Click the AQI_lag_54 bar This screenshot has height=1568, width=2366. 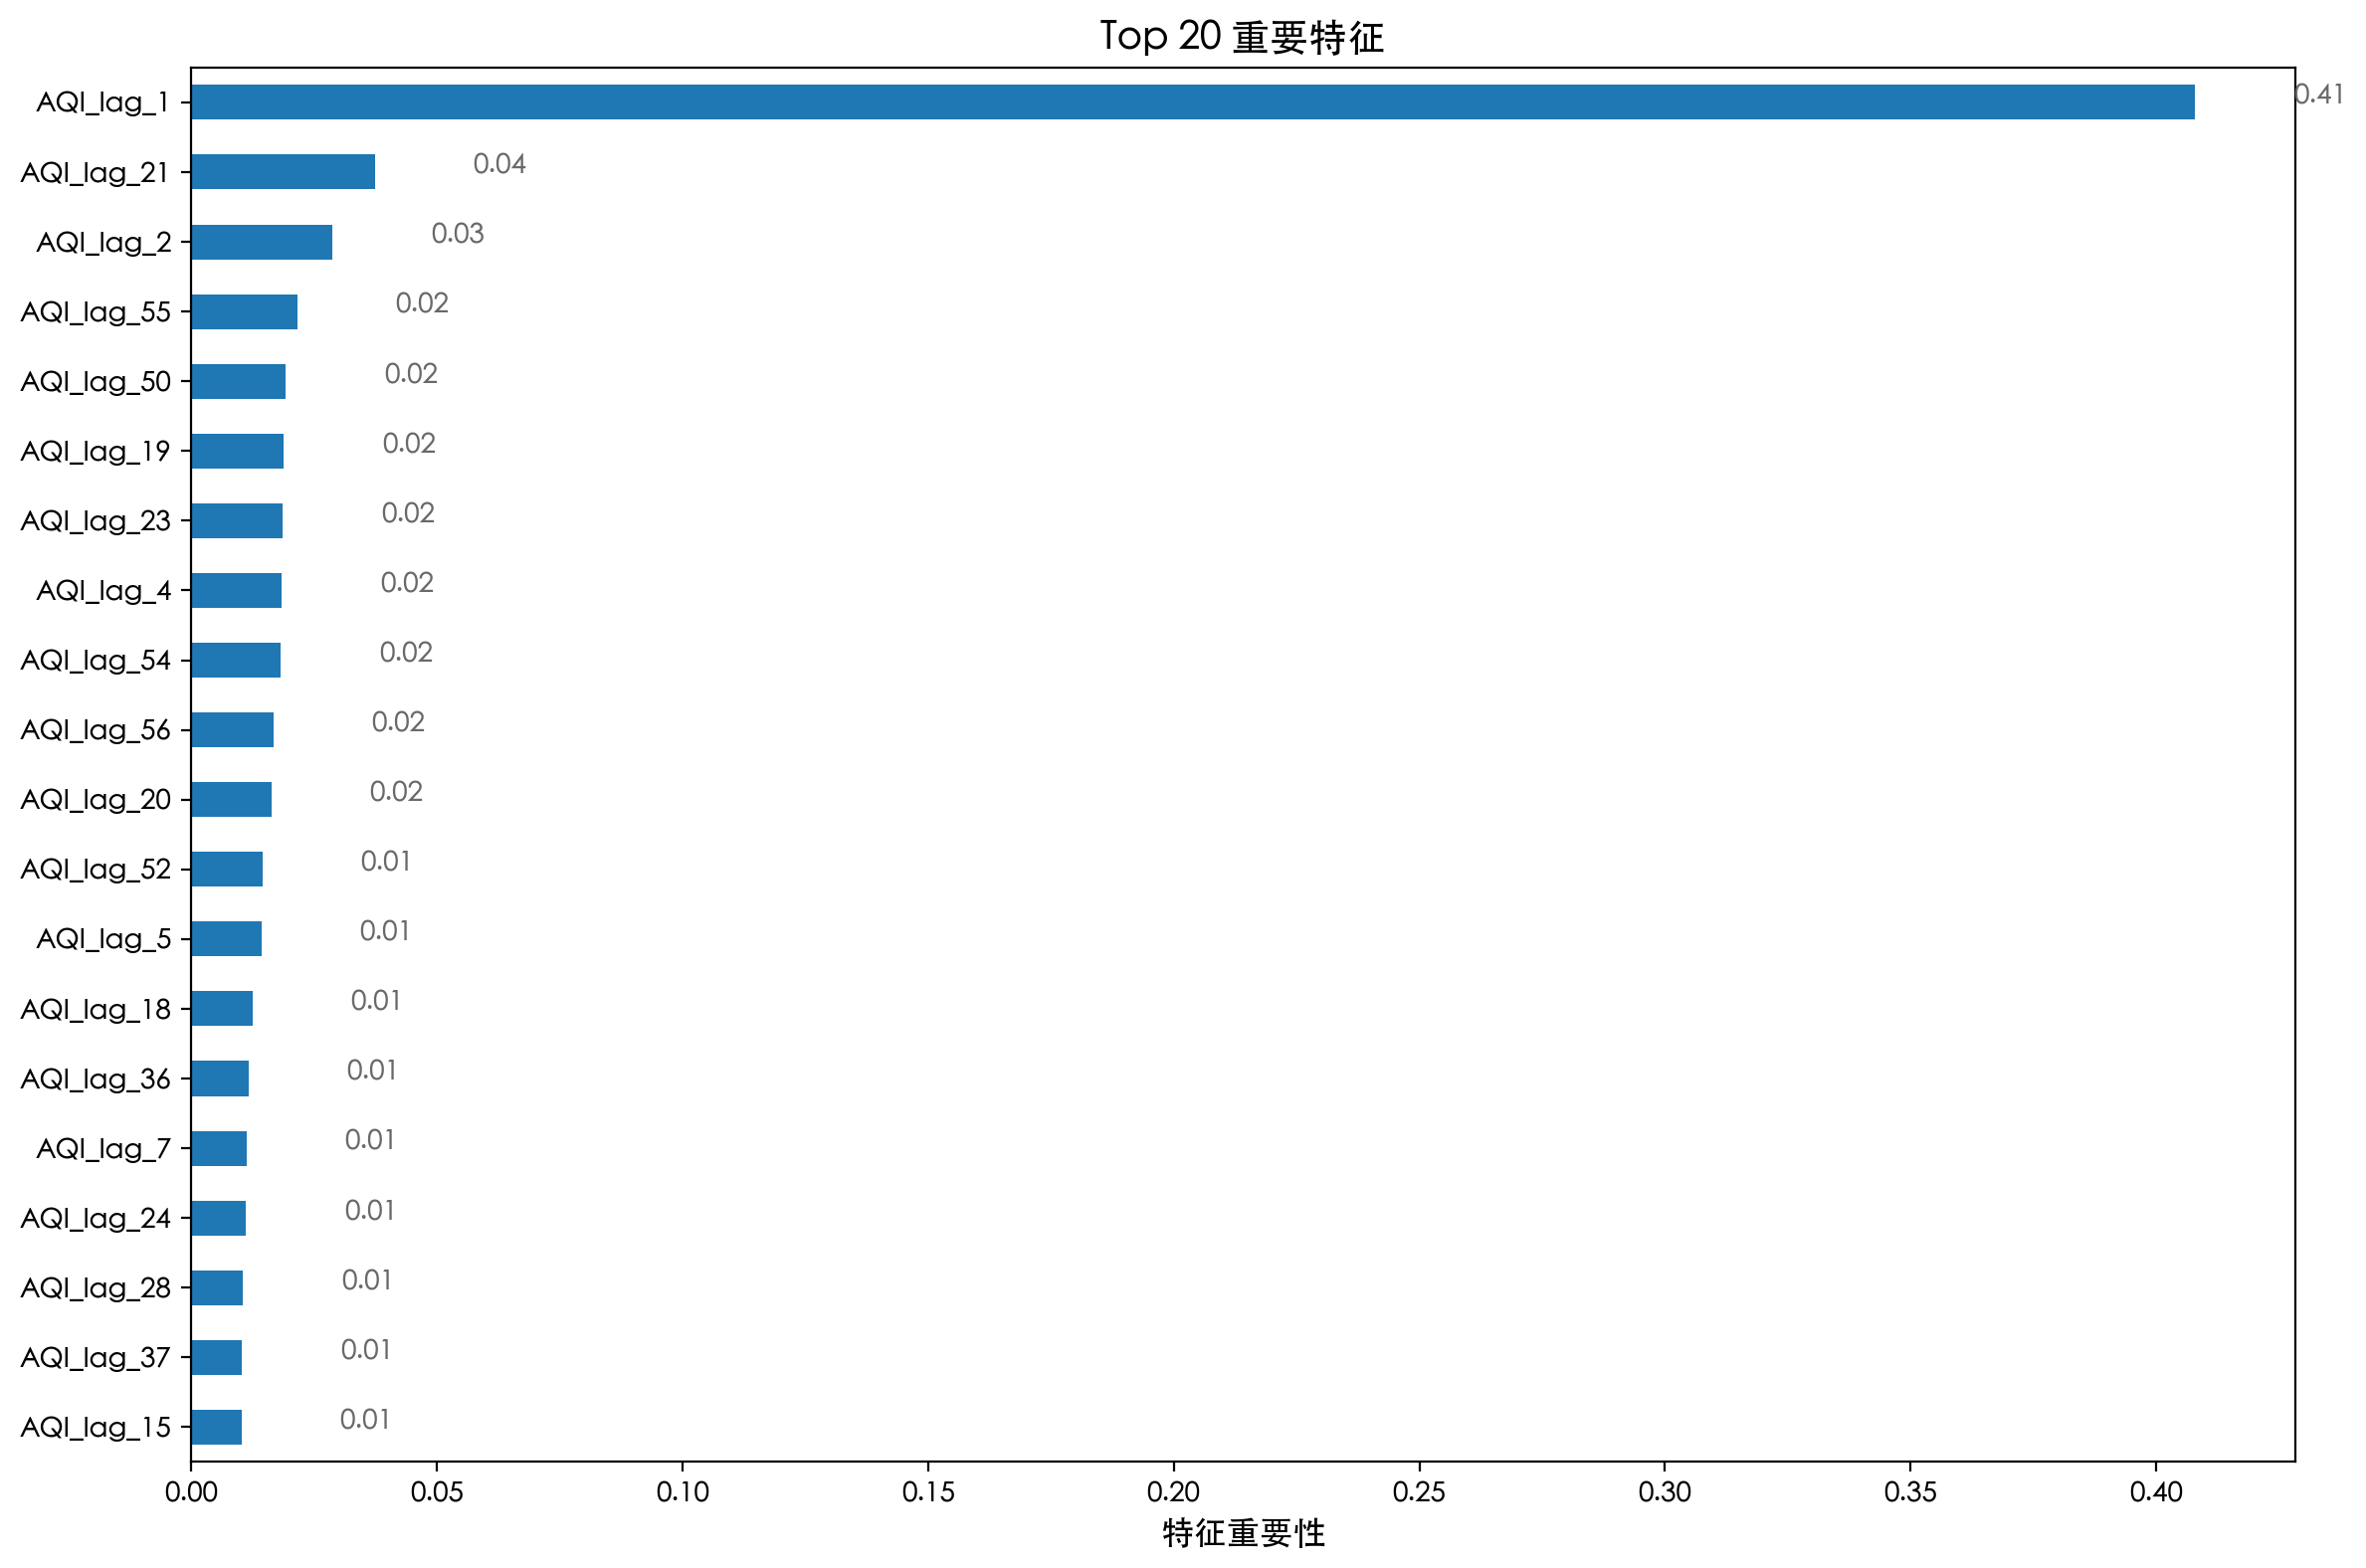[236, 660]
